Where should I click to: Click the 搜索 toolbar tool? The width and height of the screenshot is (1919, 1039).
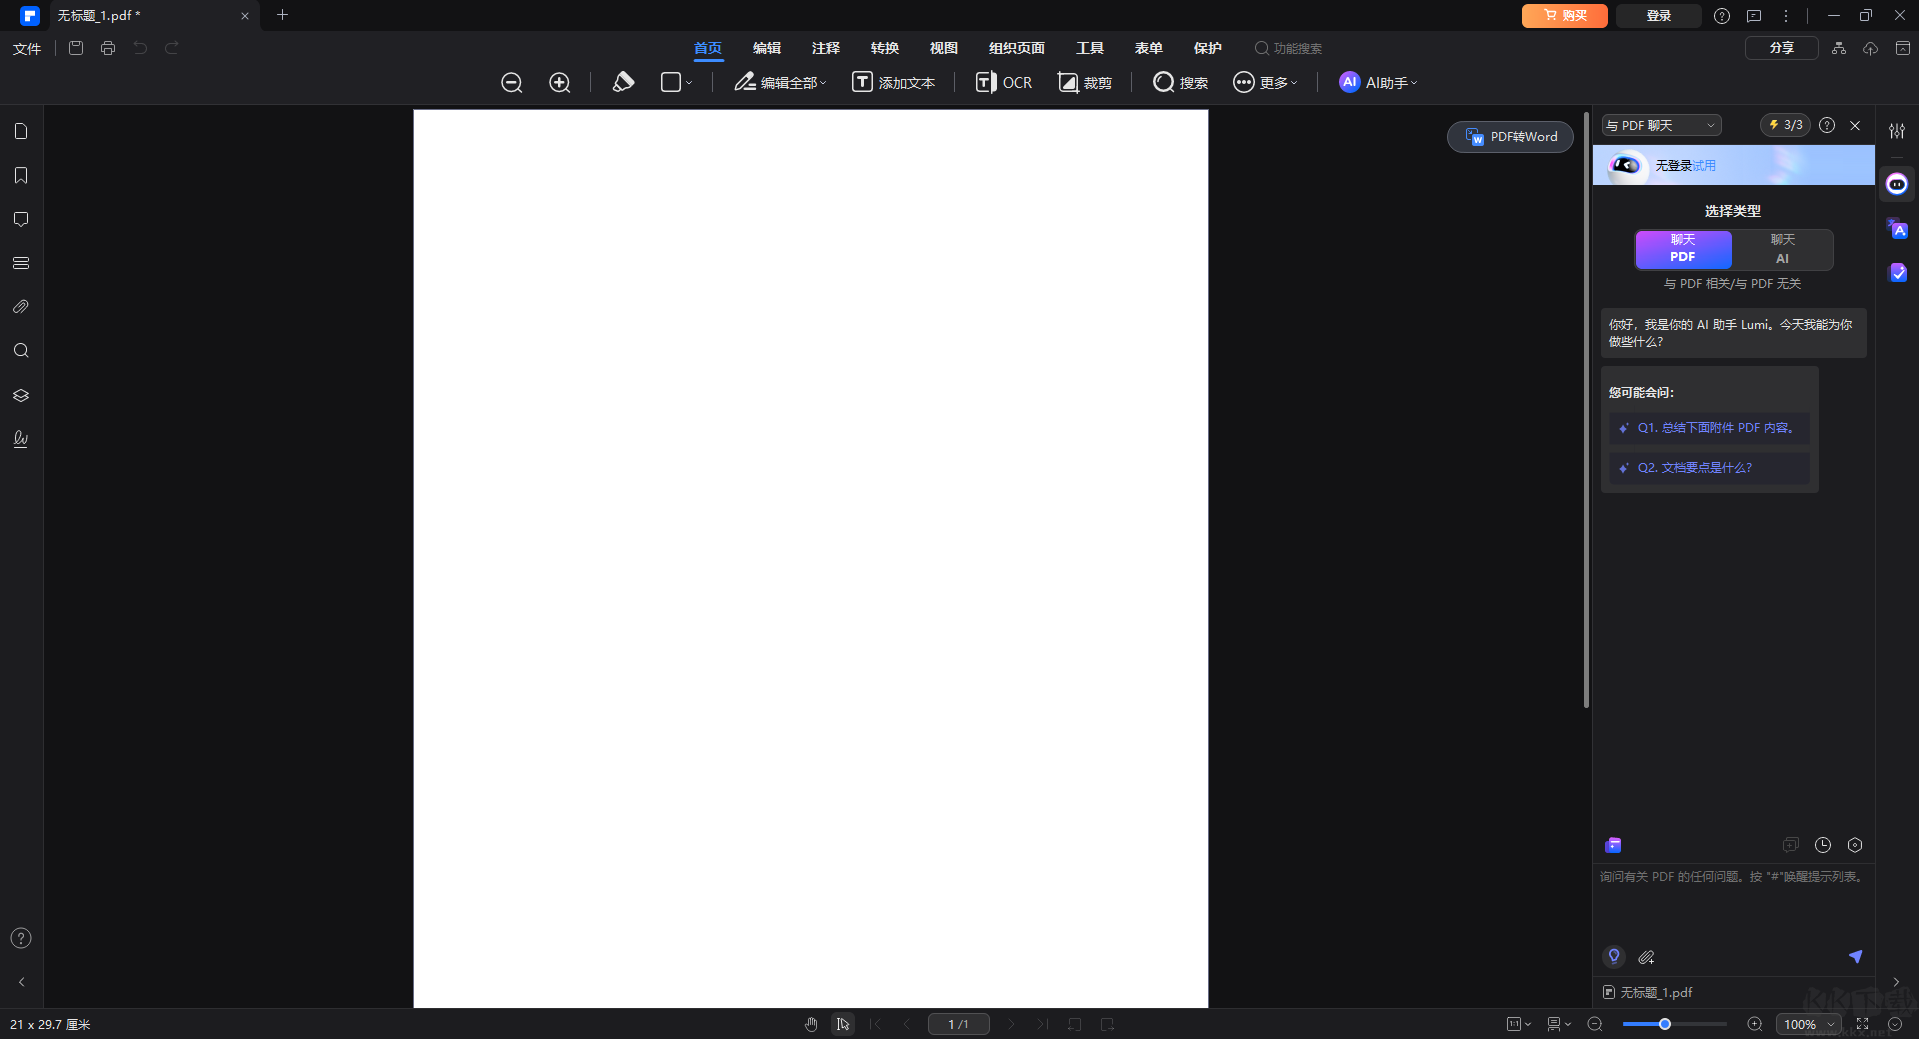click(x=1180, y=82)
